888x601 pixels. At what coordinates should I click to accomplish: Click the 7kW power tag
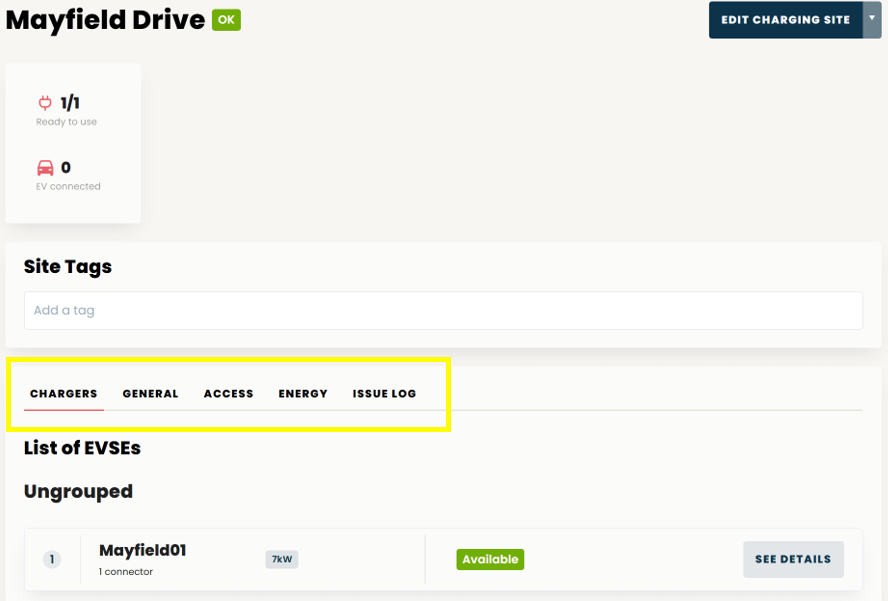[x=282, y=559]
